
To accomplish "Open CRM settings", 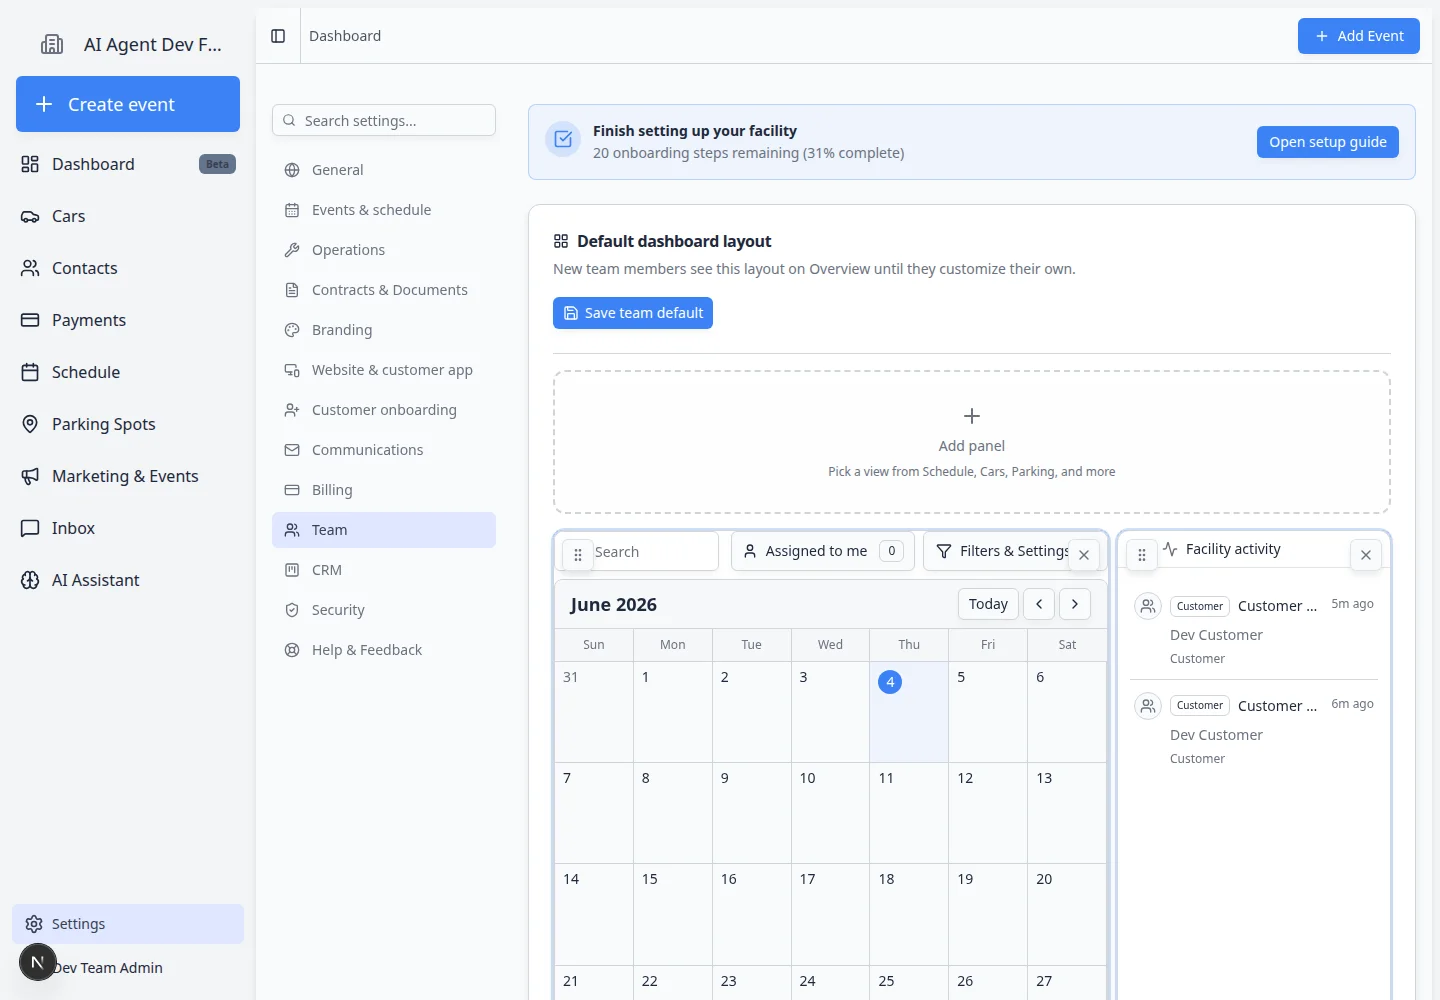I will [x=384, y=570].
